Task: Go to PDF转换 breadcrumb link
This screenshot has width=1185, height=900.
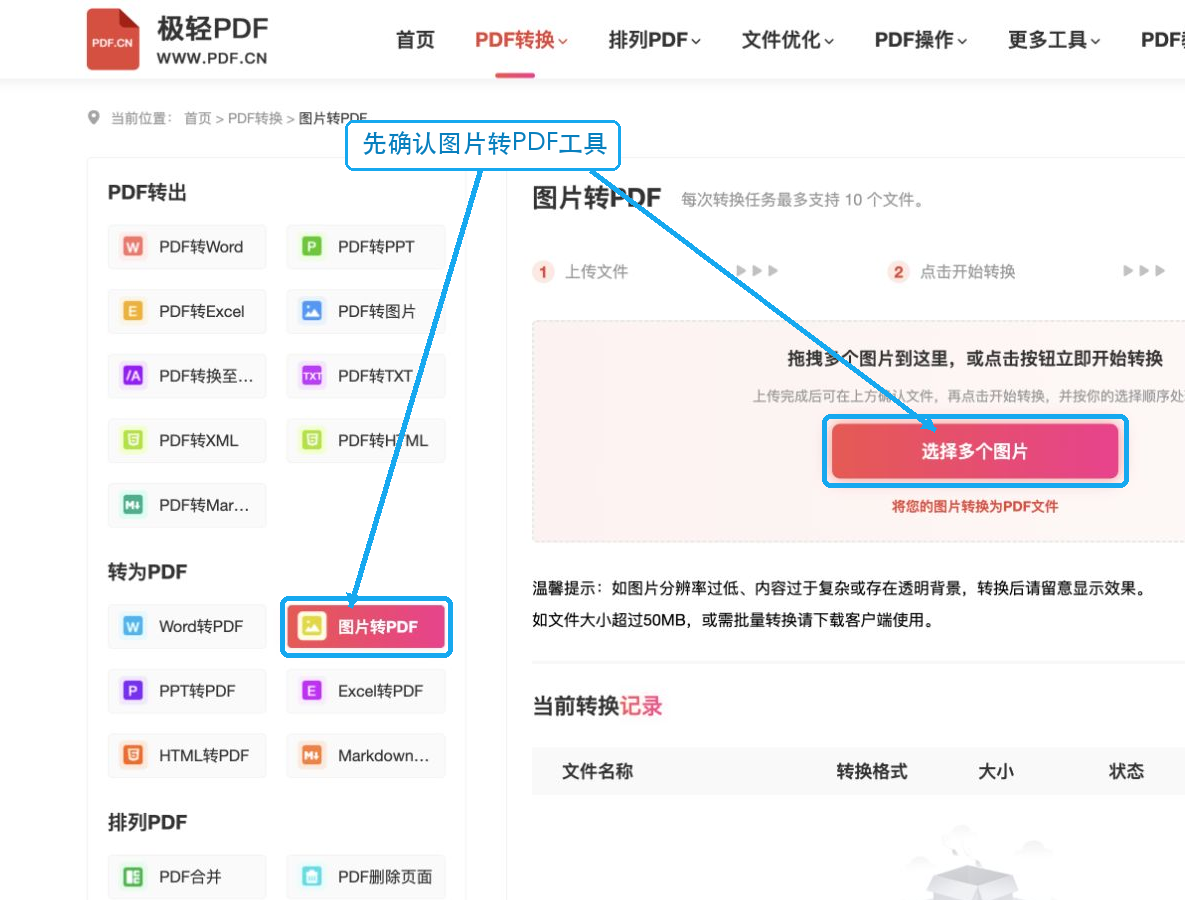Action: pyautogui.click(x=255, y=118)
